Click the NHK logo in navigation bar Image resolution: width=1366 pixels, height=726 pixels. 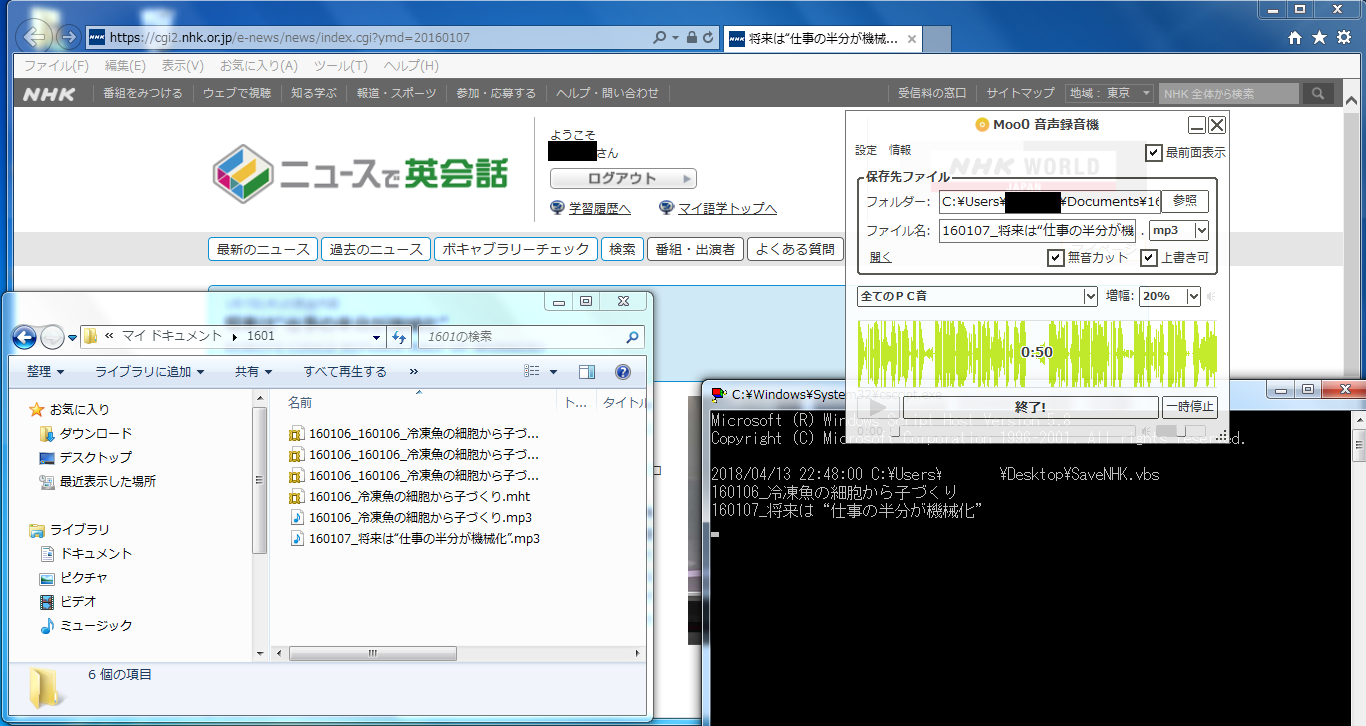(49, 93)
